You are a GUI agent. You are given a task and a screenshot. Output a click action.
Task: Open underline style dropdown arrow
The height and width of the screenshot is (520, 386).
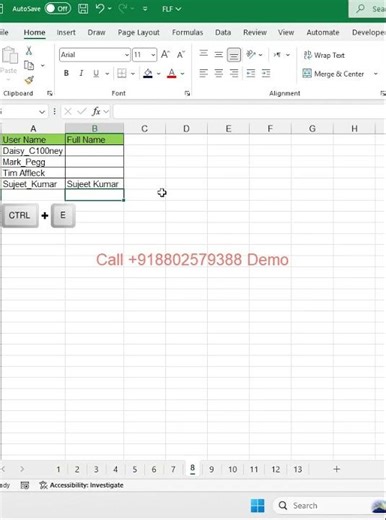[107, 74]
